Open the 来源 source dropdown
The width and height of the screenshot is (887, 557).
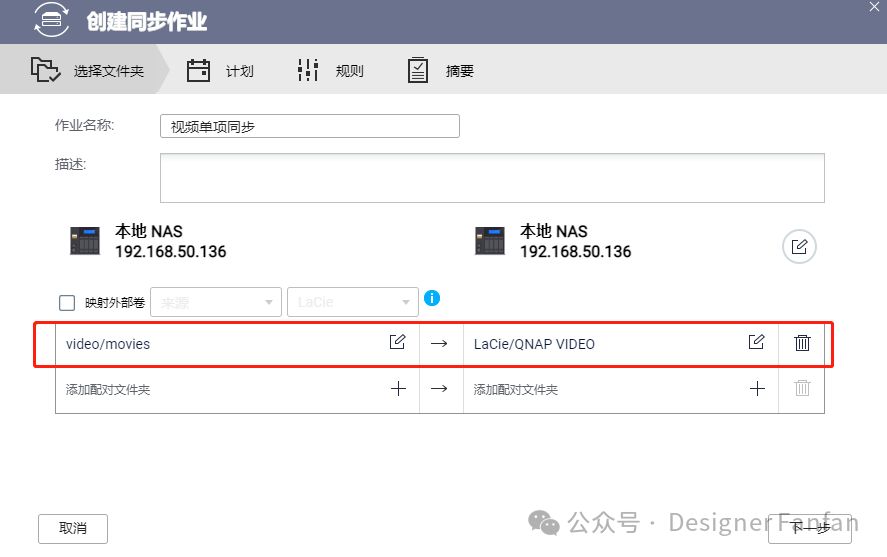tap(215, 302)
